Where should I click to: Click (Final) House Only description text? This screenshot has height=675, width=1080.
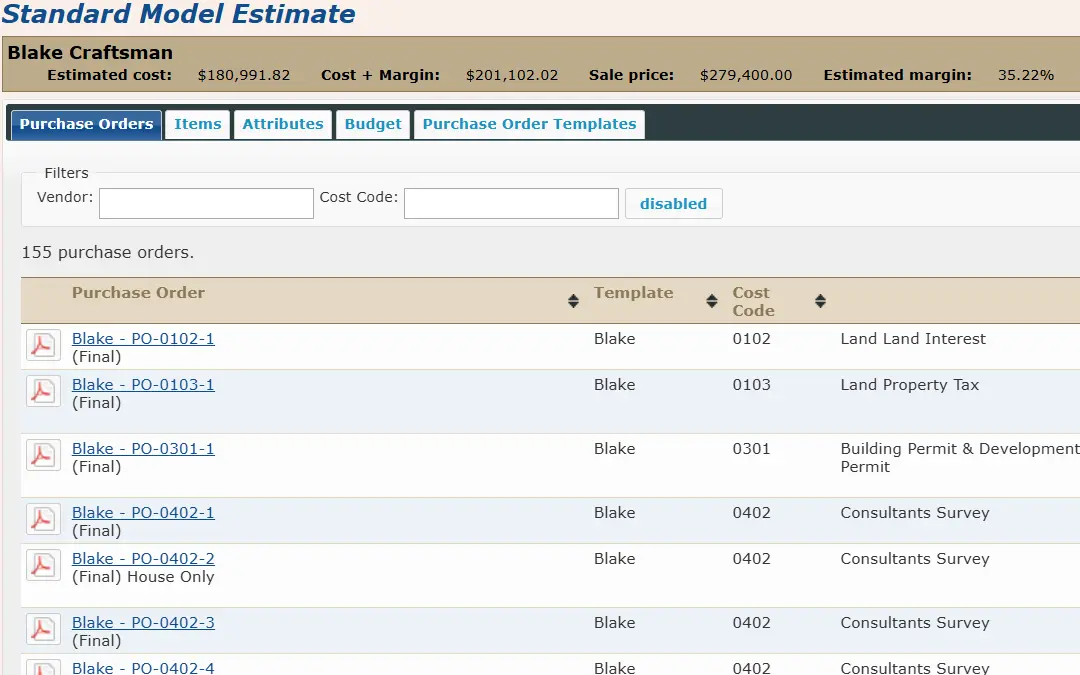pyautogui.click(x=143, y=577)
